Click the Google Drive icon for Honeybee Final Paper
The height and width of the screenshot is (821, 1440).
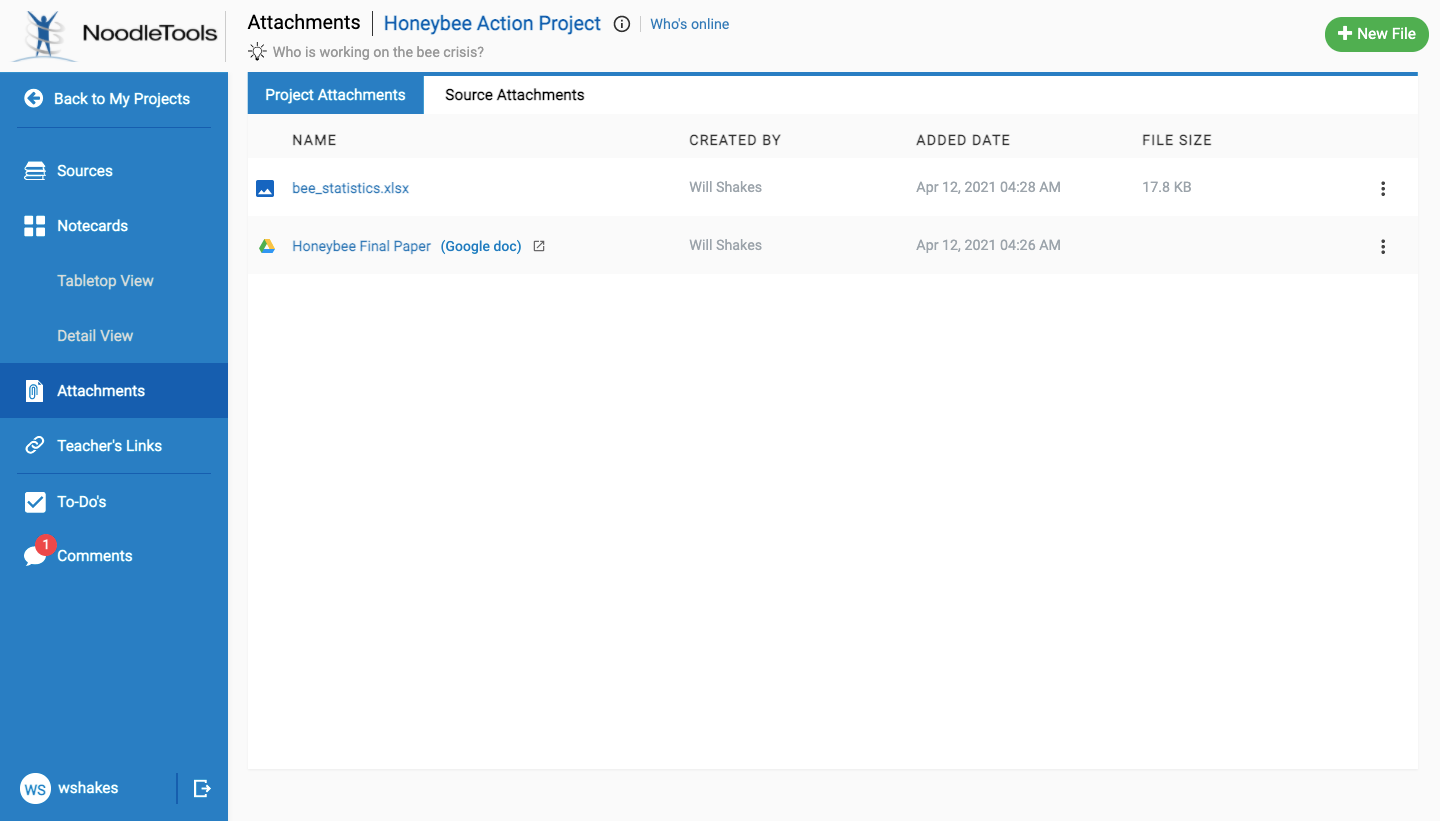click(267, 246)
